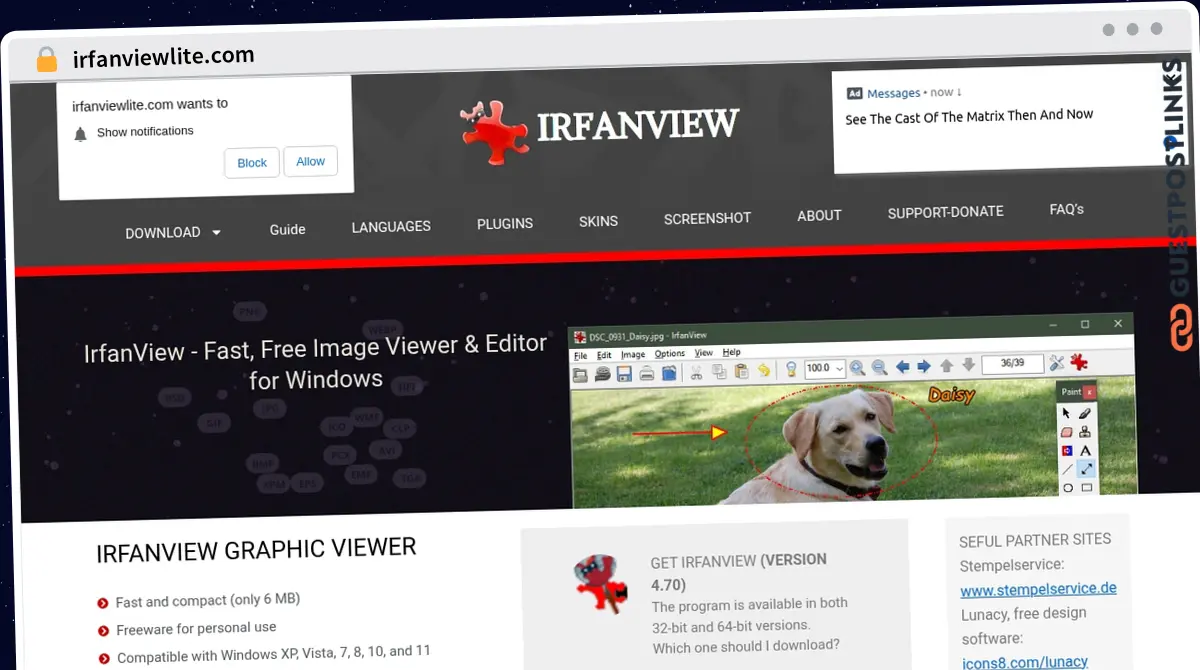This screenshot has height=670, width=1200.
Task: Switch to the PLUGINS navigation tab
Action: [505, 223]
